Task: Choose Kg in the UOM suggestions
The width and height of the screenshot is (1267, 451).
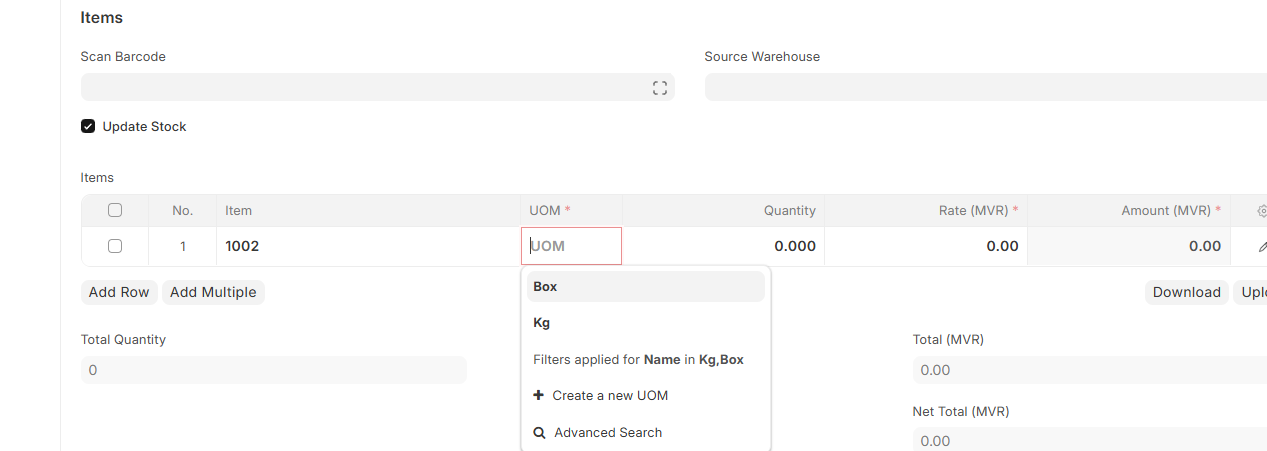Action: (x=646, y=322)
